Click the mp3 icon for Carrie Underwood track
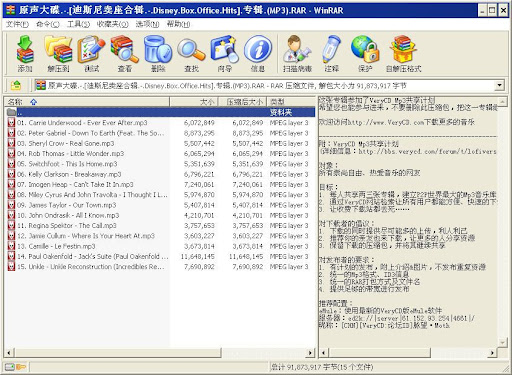 (x=11, y=123)
